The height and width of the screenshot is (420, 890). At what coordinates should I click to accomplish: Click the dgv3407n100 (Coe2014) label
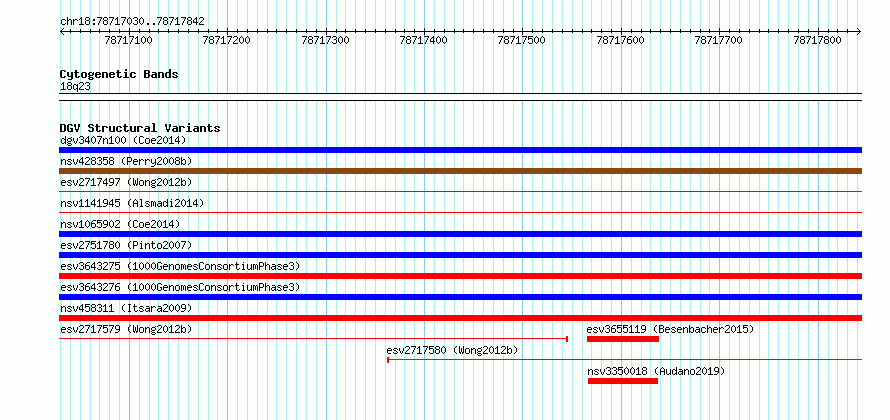click(123, 140)
